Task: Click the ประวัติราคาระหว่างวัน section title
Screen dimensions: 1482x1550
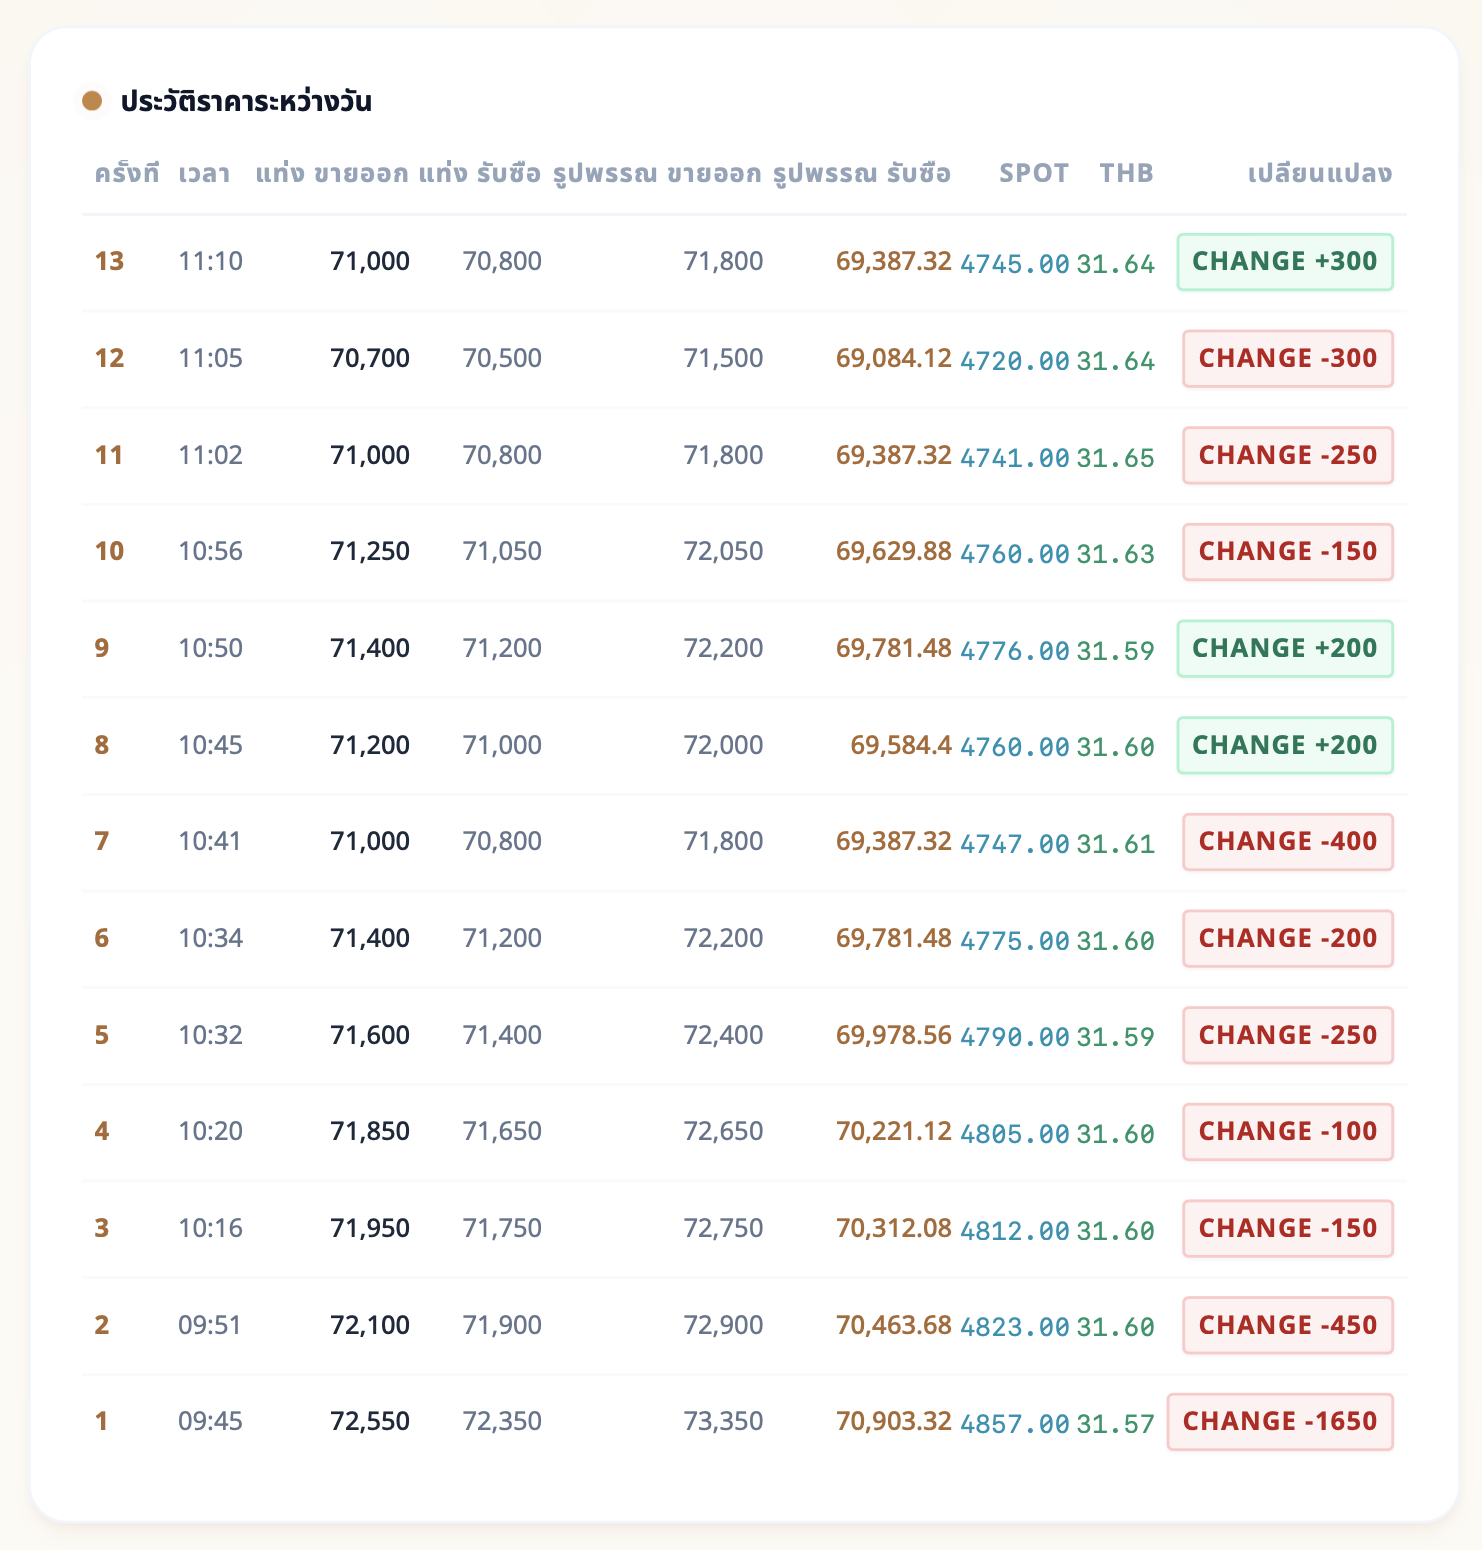Action: [x=246, y=102]
